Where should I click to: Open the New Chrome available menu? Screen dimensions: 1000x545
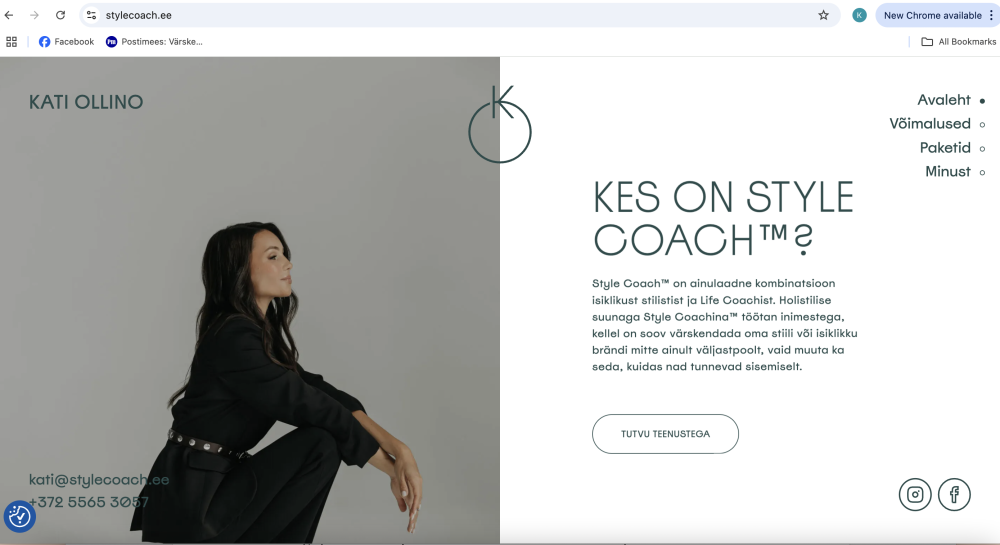click(x=937, y=15)
